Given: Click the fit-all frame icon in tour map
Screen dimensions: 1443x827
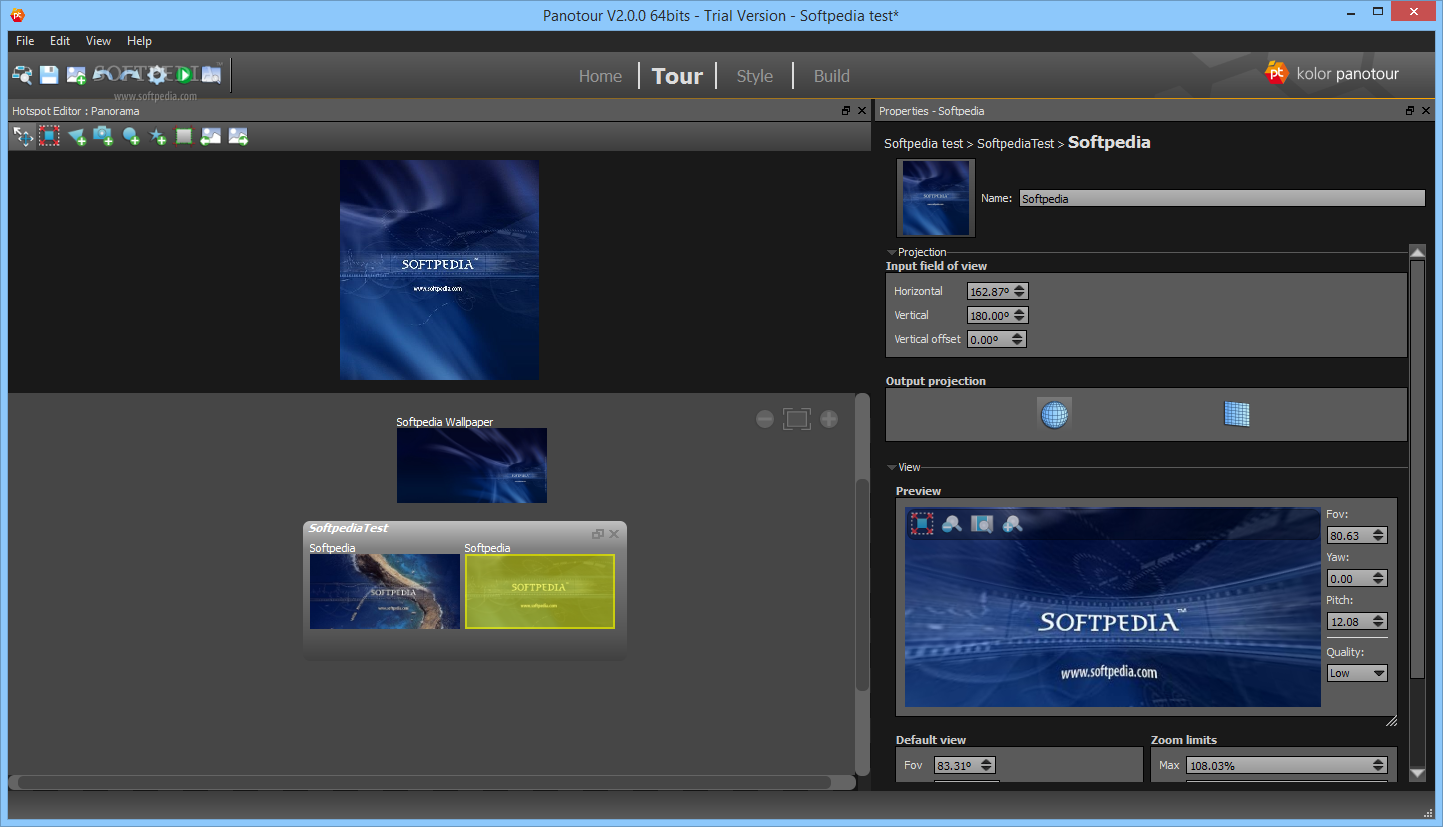Looking at the screenshot, I should pyautogui.click(x=797, y=419).
